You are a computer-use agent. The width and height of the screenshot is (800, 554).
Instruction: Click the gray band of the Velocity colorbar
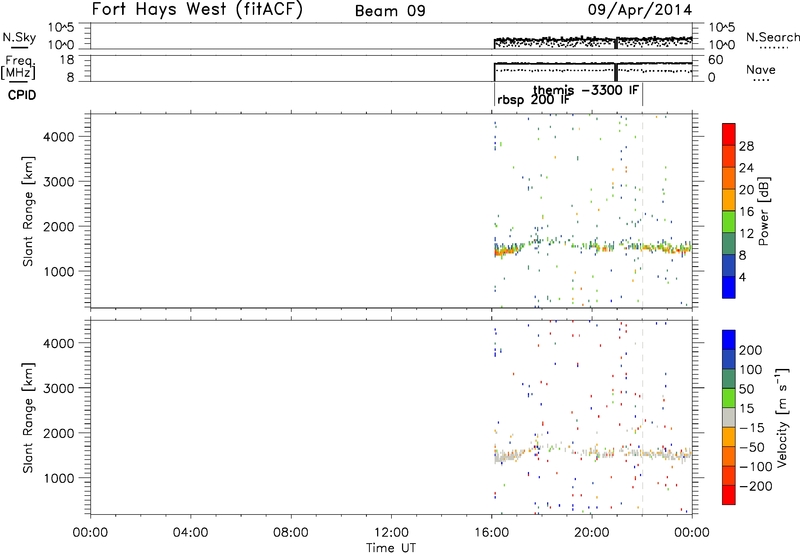tap(729, 417)
